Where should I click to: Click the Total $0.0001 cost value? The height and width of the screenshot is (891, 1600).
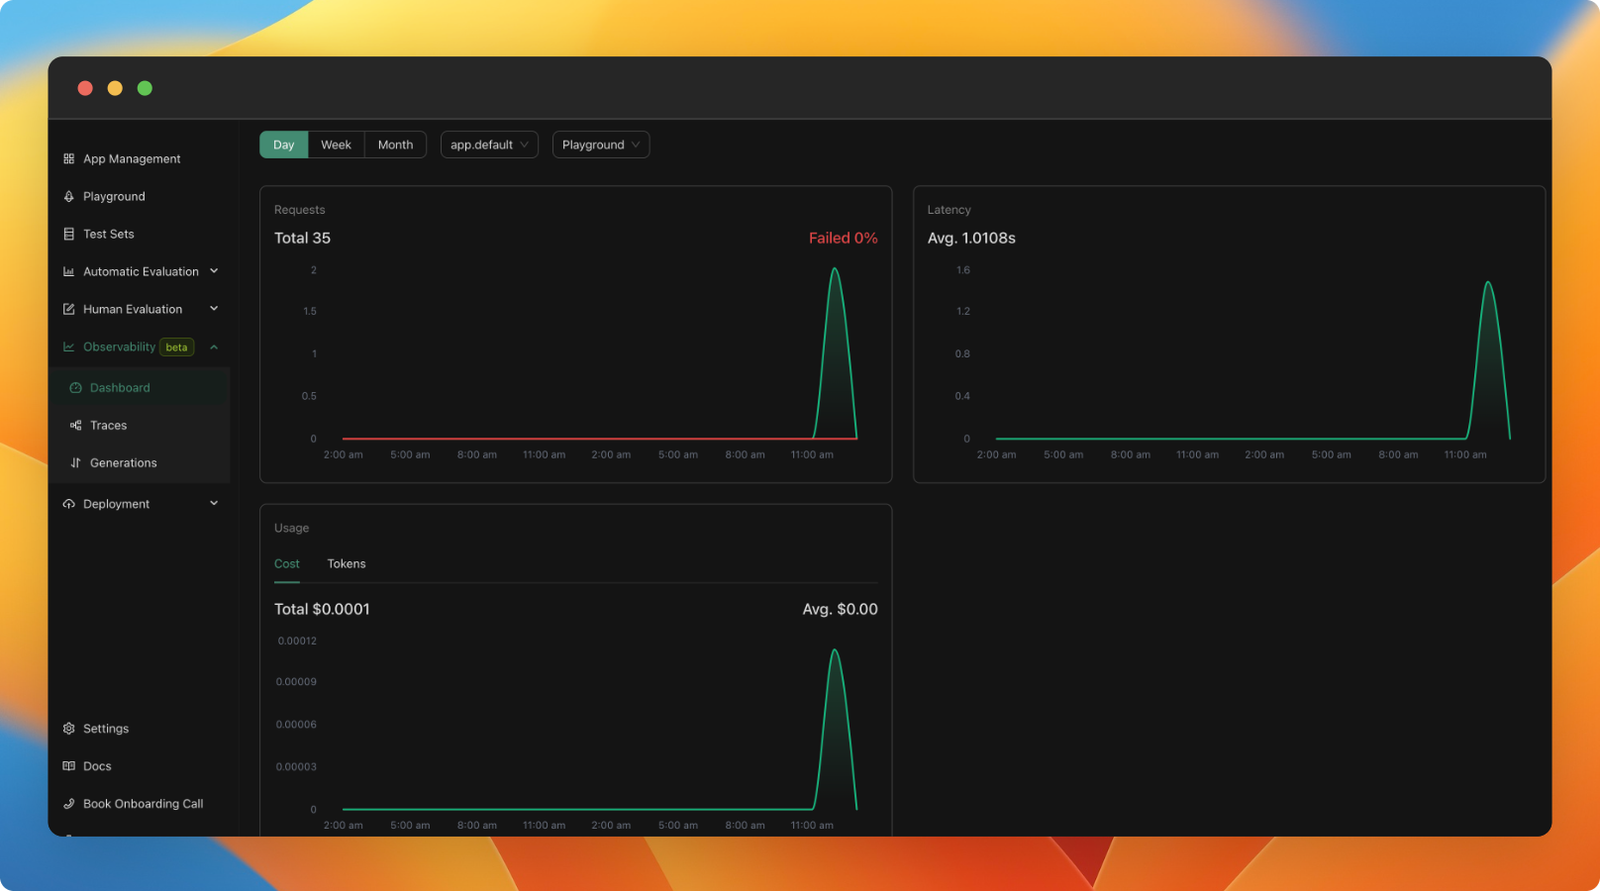click(x=322, y=609)
